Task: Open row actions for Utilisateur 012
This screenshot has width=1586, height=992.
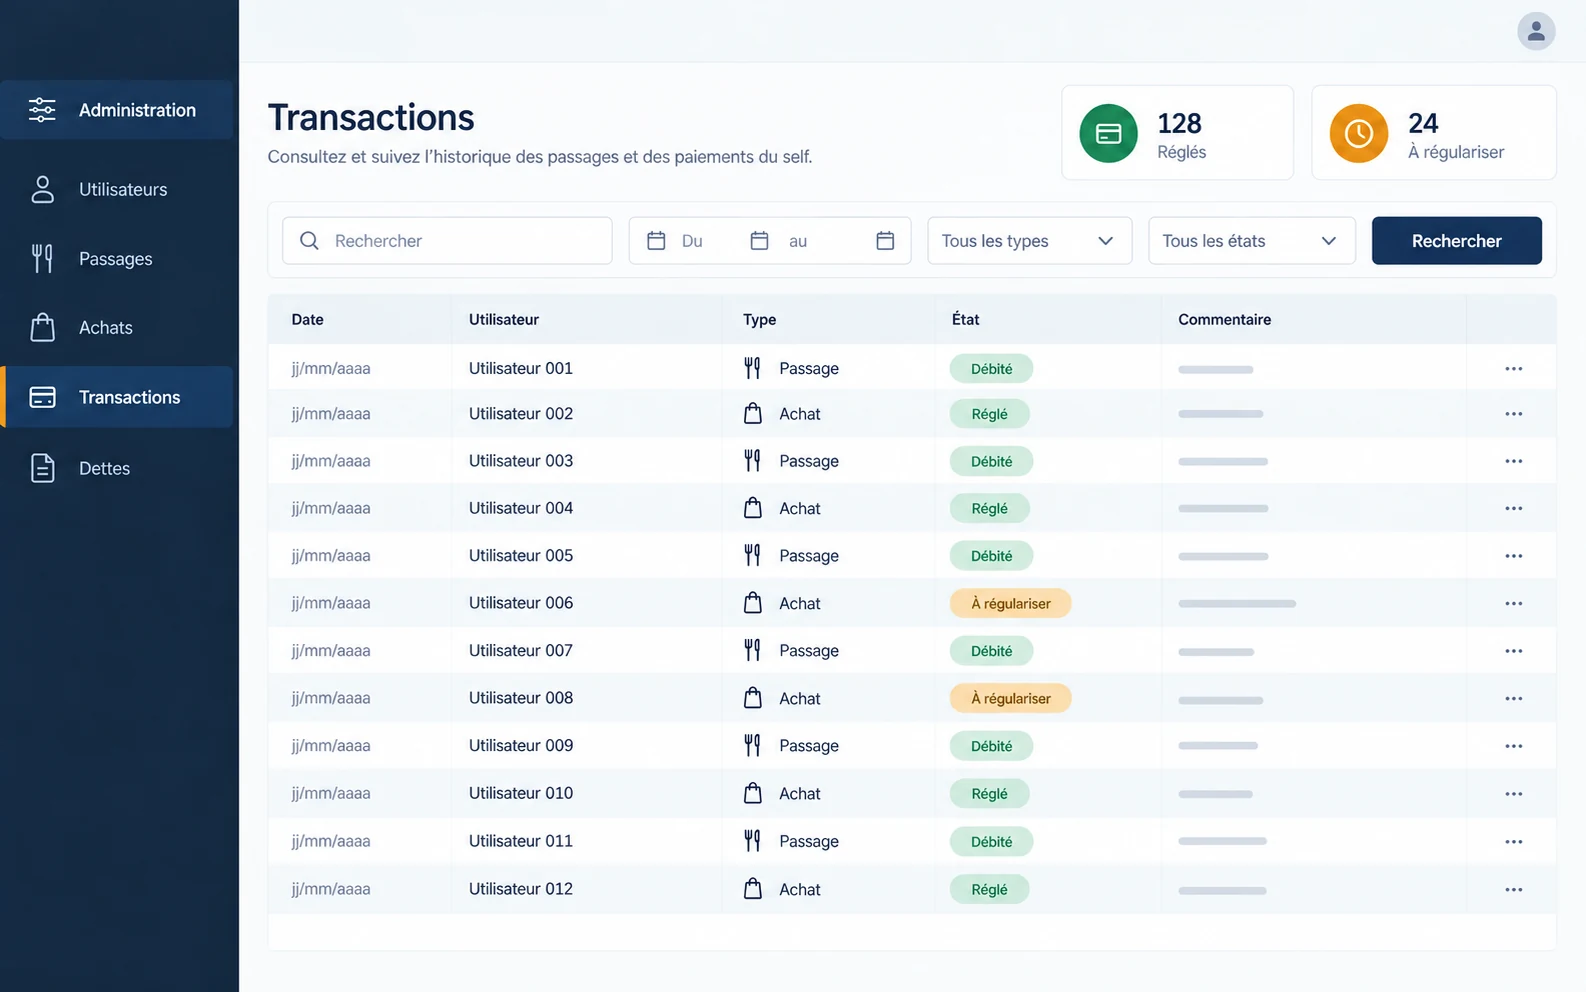Action: coord(1513,890)
